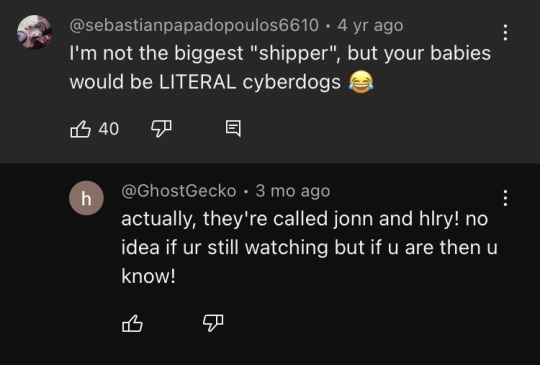This screenshot has width=540, height=365.
Task: Click the word 'cyberdogs' in the top comment
Action: (291, 83)
